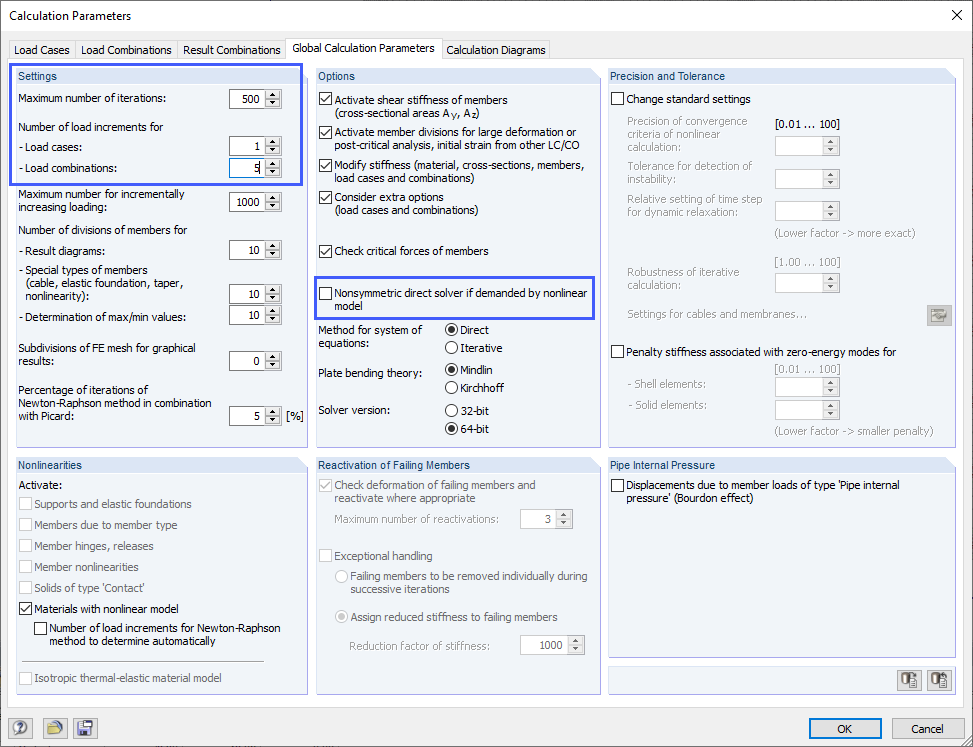Switch to the Load Combinations tab
This screenshot has width=973, height=747.
click(x=126, y=49)
